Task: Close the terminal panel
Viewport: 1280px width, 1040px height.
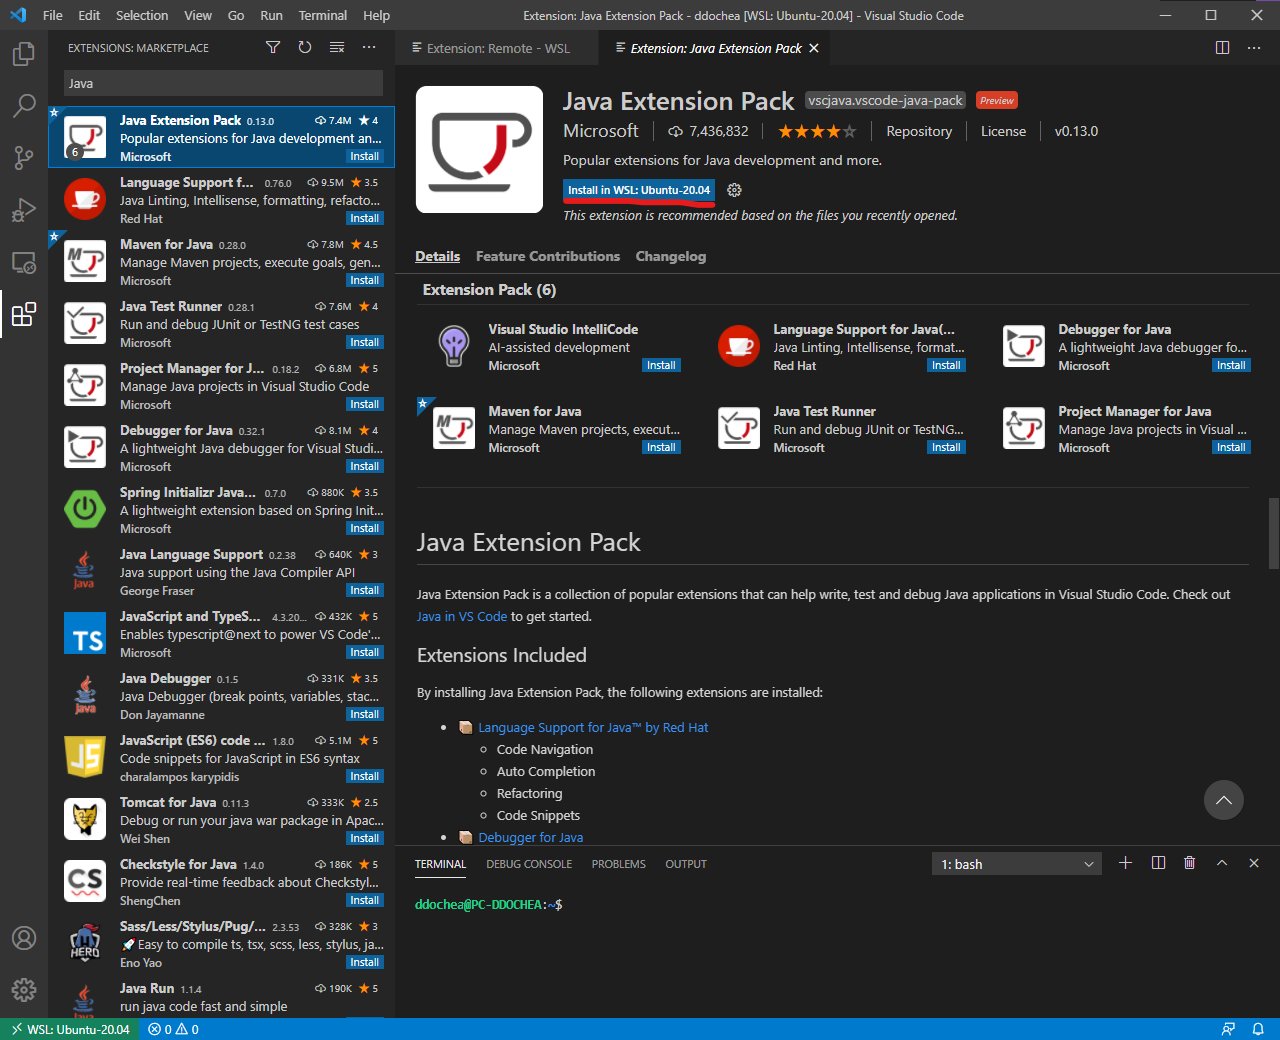Action: 1254,863
